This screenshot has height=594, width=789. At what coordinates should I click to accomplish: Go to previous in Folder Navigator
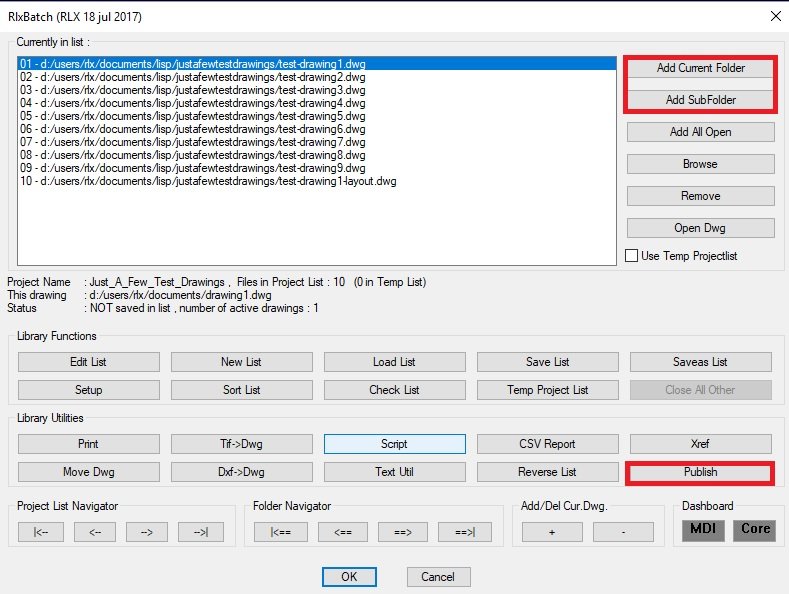343,532
